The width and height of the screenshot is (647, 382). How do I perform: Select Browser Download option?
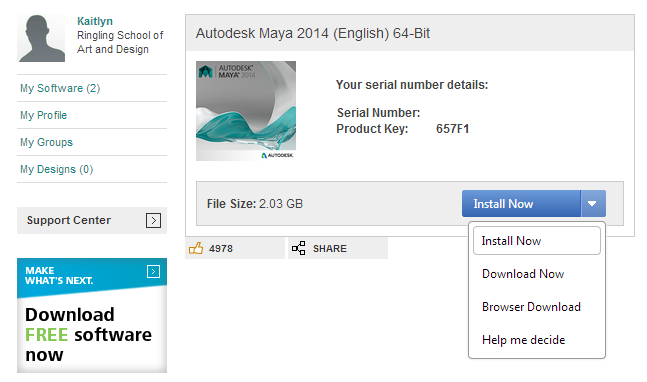(531, 307)
